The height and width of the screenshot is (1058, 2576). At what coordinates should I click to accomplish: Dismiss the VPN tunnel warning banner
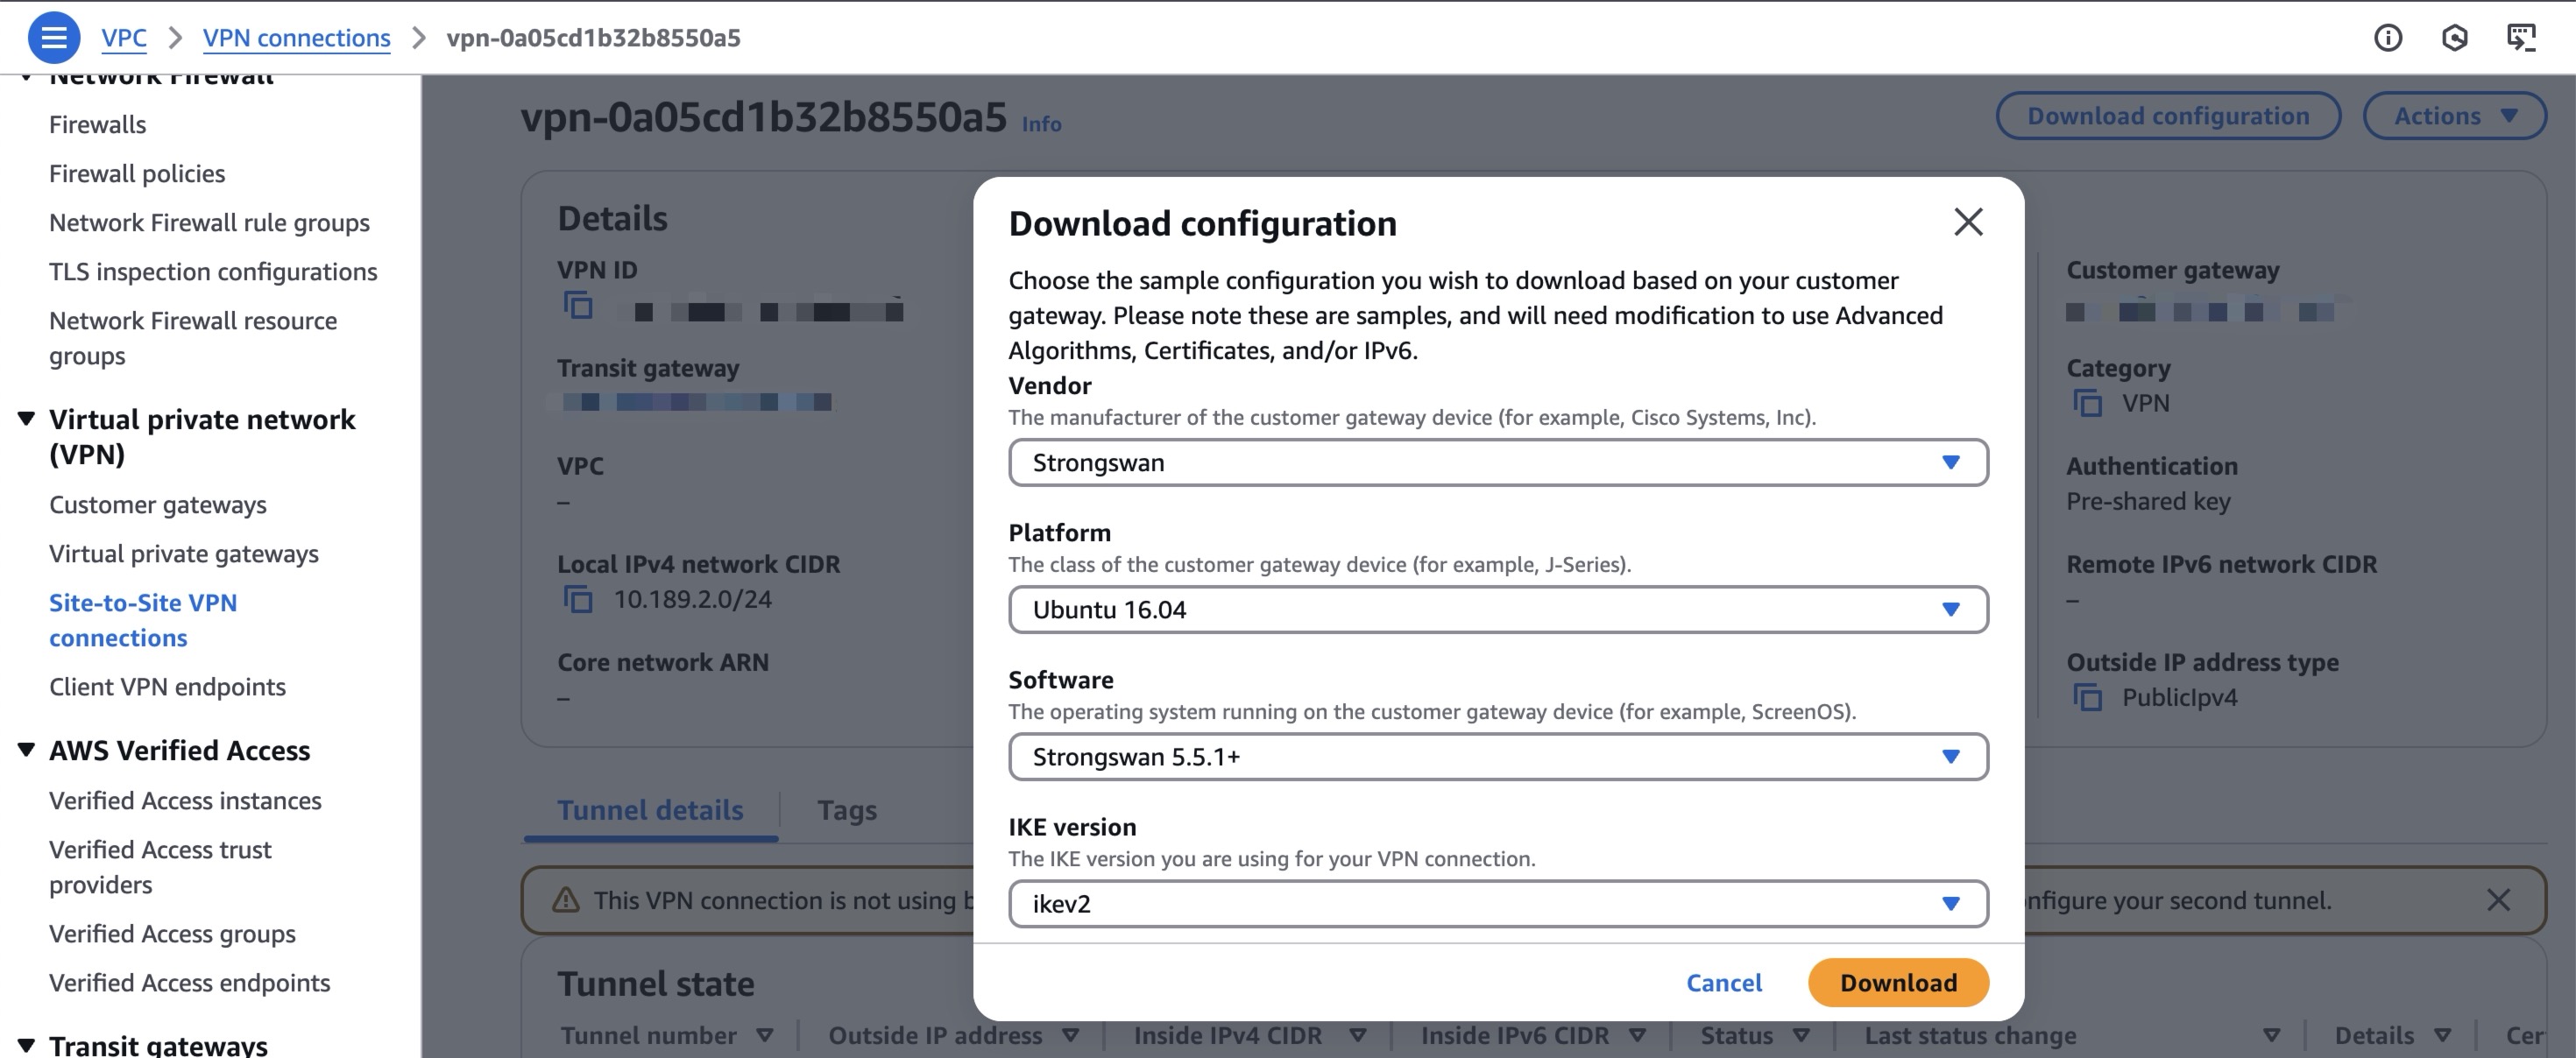click(2498, 900)
